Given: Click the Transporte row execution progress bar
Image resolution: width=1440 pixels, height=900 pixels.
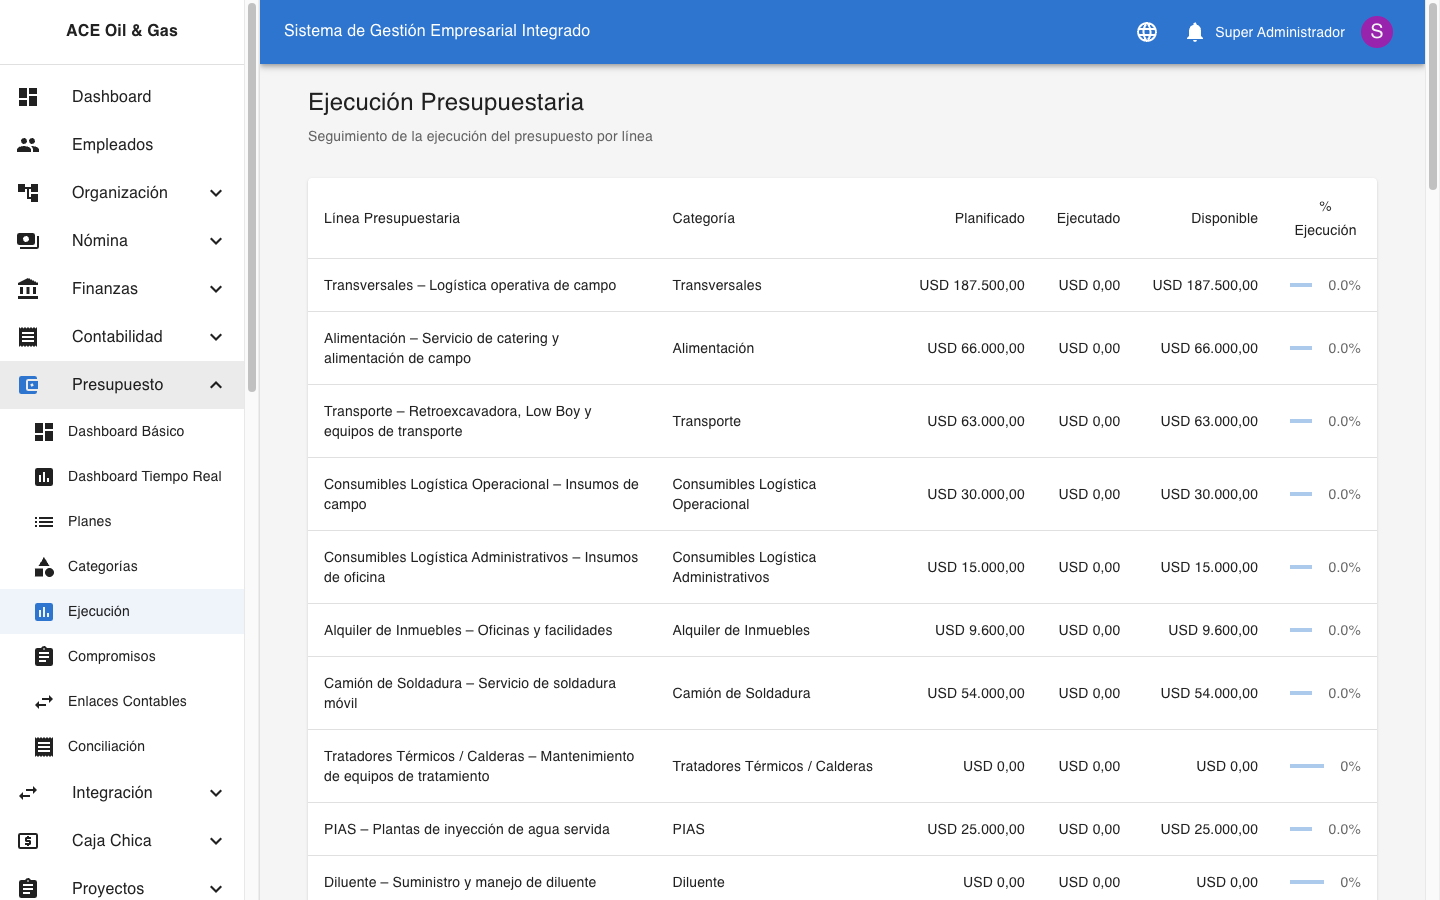Looking at the screenshot, I should 1300,421.
